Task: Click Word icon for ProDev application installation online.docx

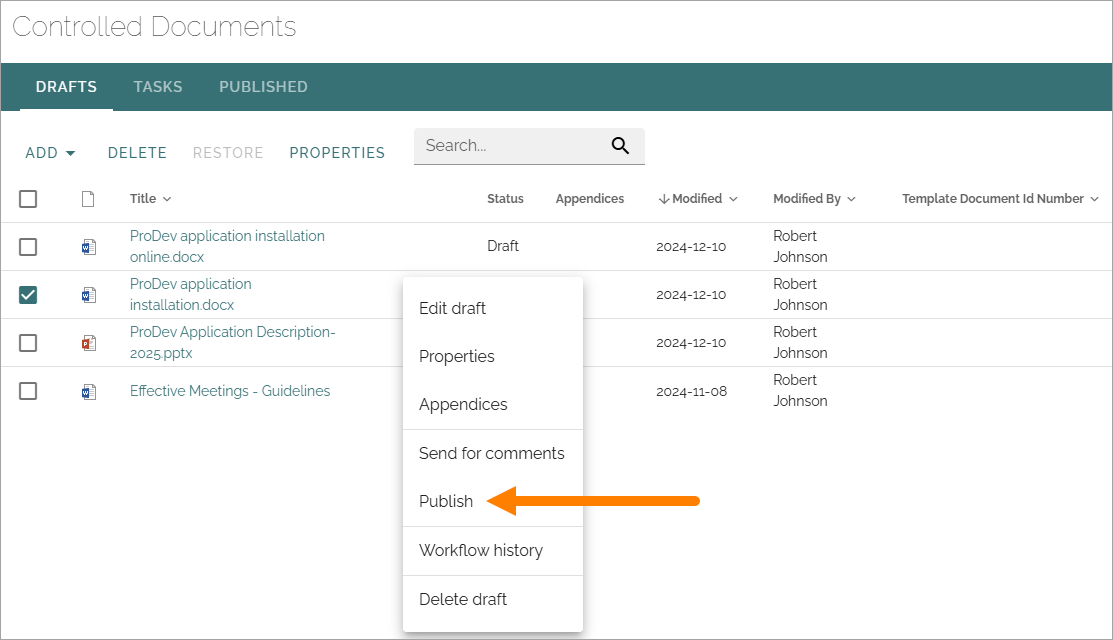Action: pyautogui.click(x=89, y=247)
